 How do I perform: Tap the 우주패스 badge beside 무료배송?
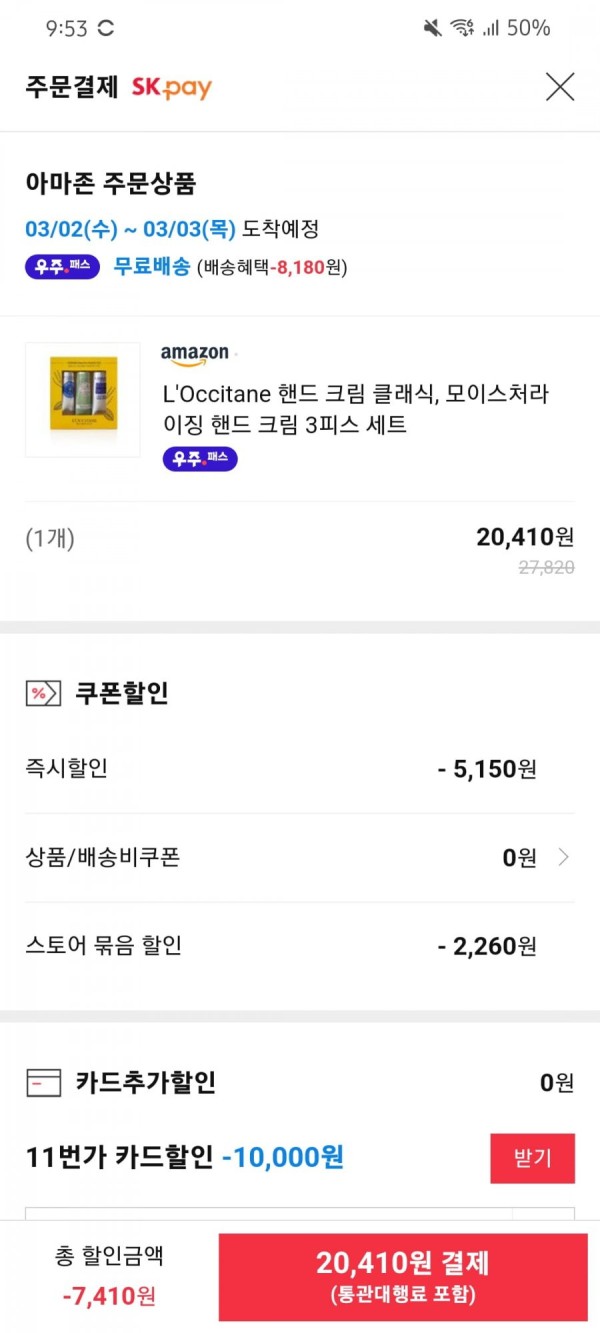click(x=62, y=267)
